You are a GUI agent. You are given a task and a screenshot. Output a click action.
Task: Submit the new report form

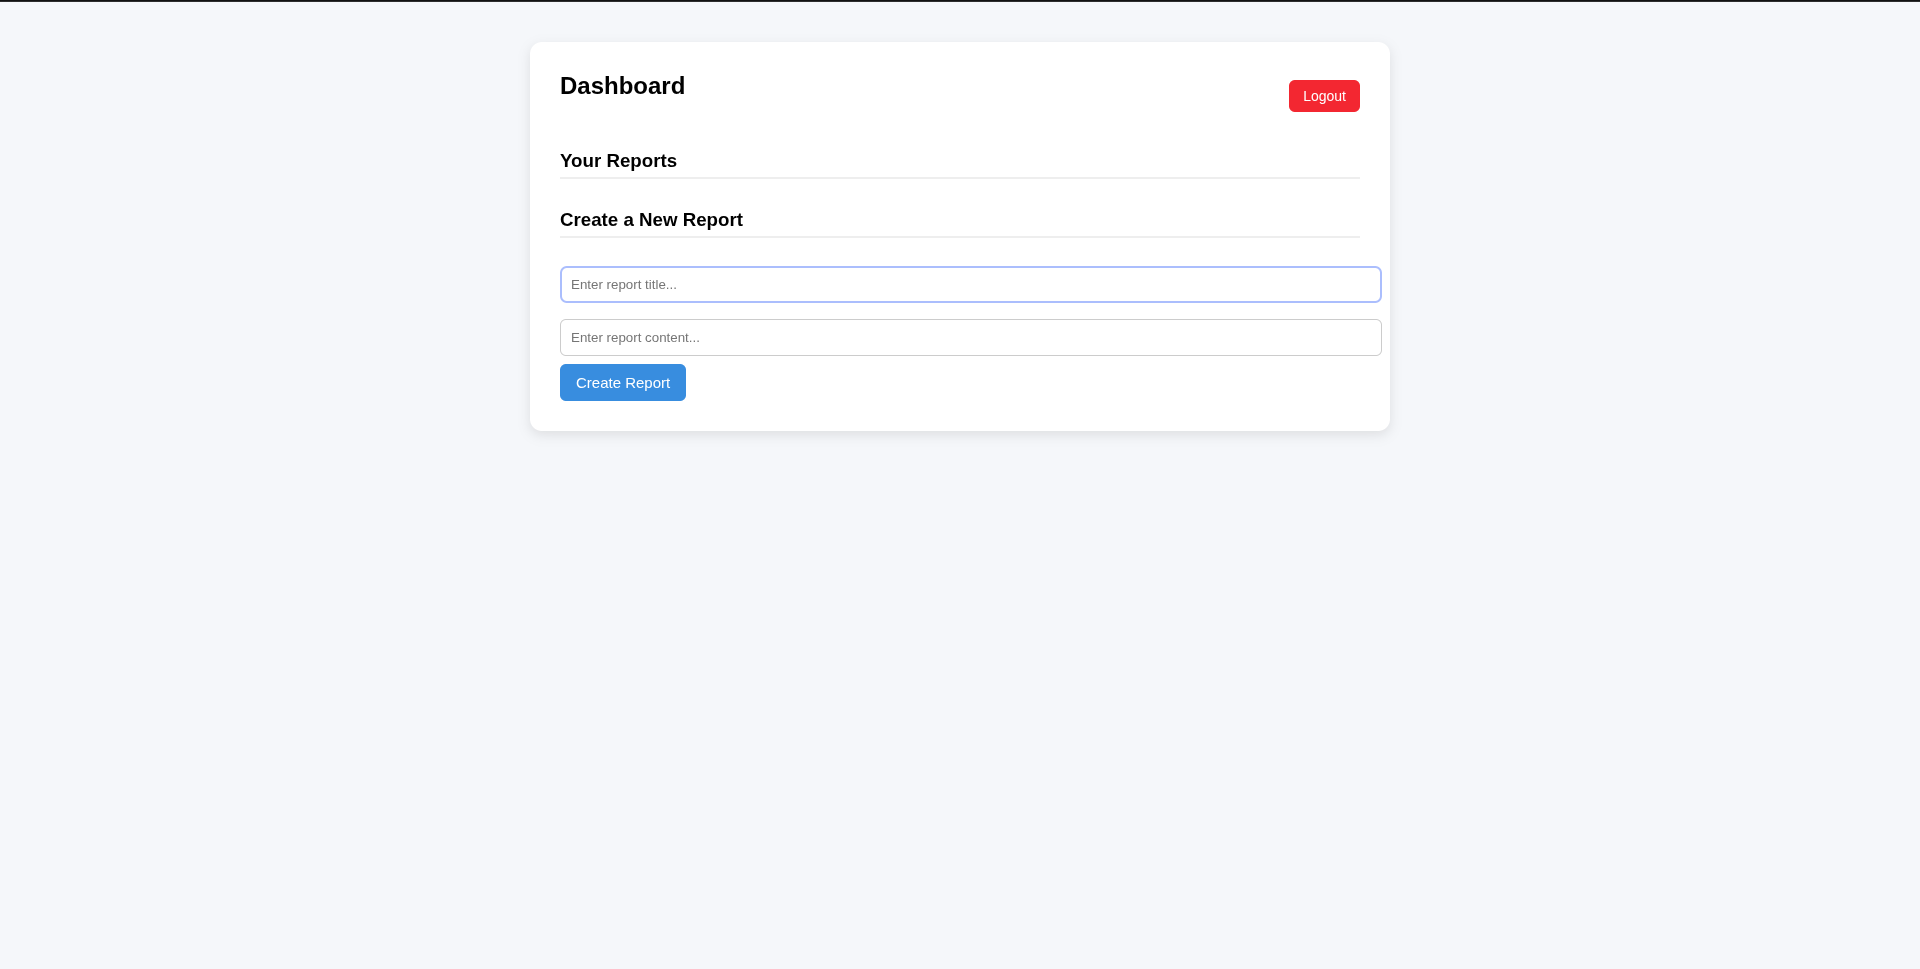click(x=622, y=383)
